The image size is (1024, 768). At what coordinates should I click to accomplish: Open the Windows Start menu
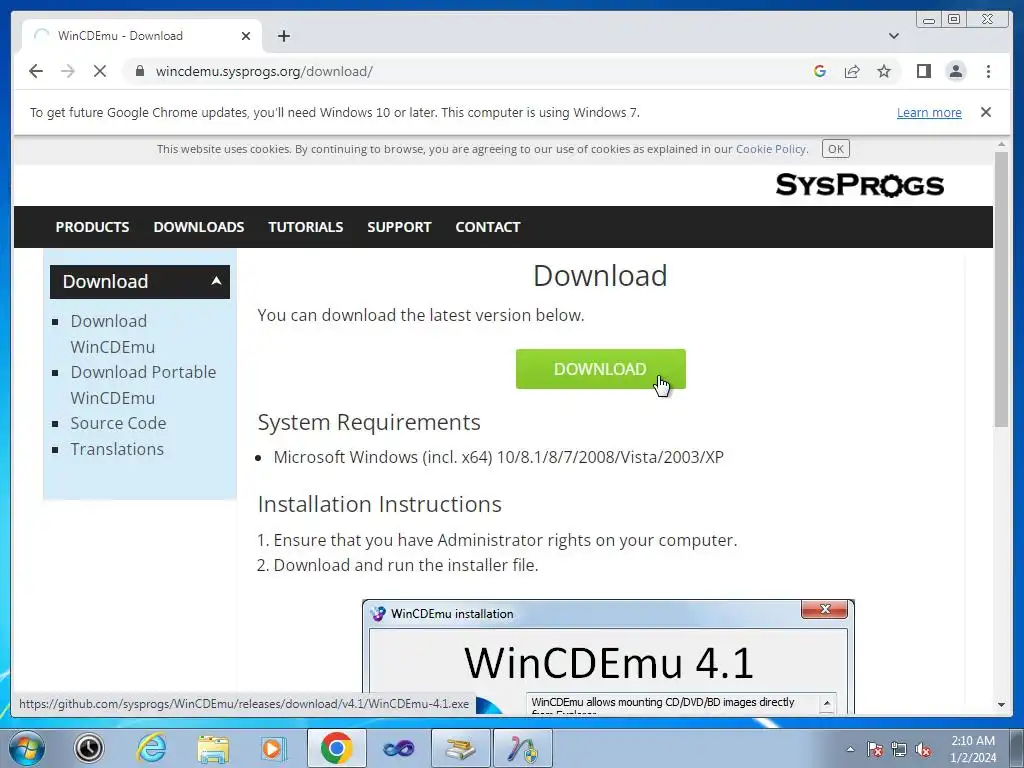pos(27,748)
